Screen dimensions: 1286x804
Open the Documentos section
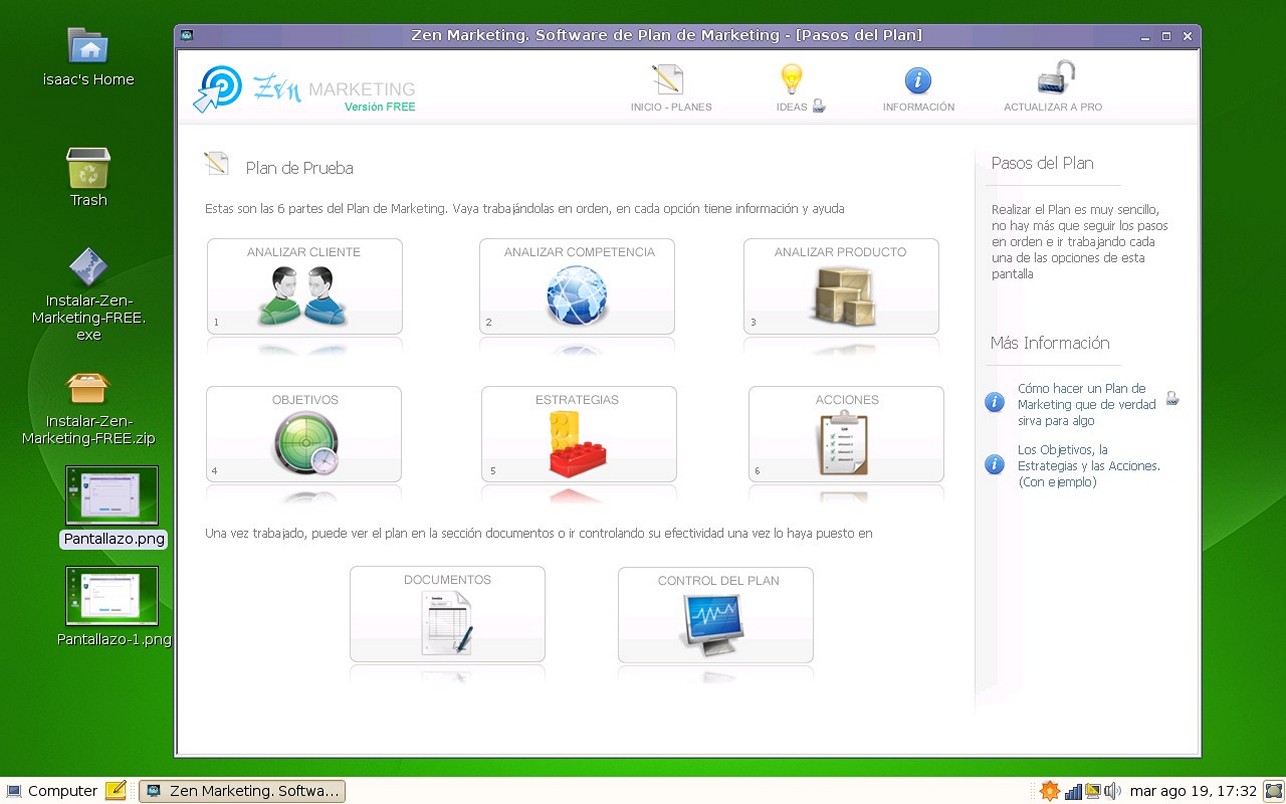point(447,614)
